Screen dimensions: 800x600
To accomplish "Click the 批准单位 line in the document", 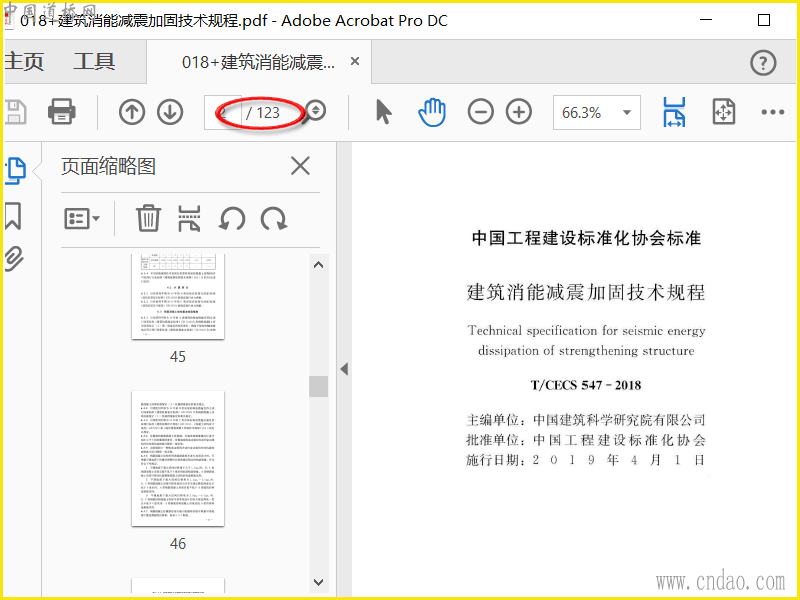I will point(586,440).
